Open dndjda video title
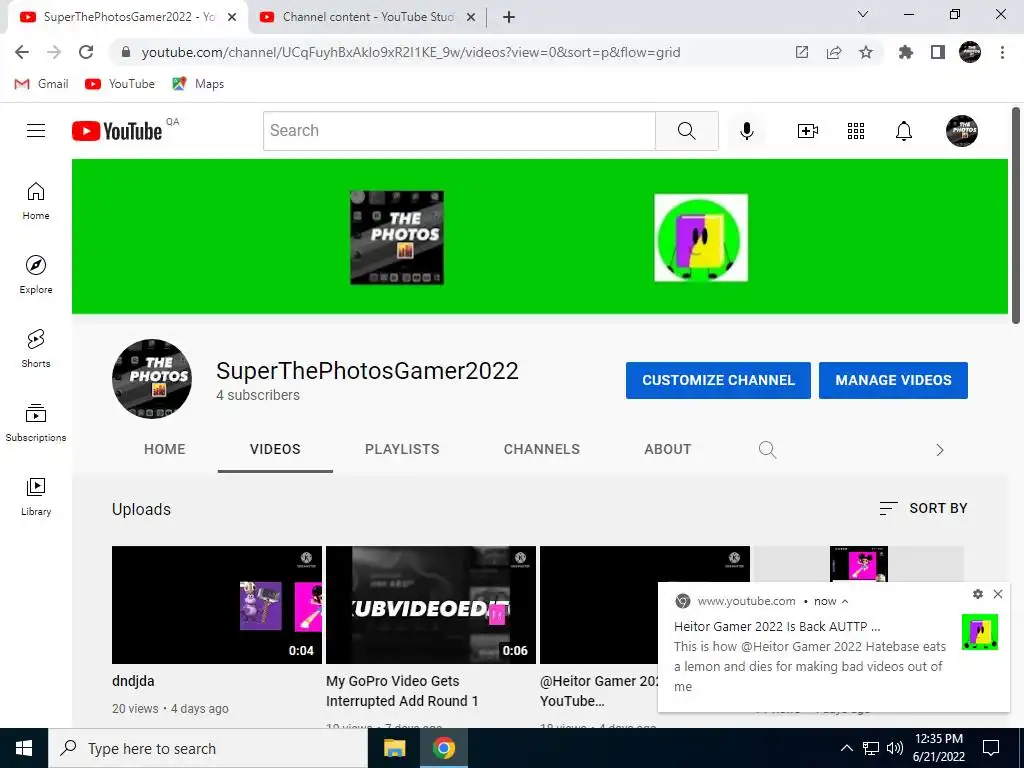Viewport: 1024px width, 768px height. (x=133, y=681)
